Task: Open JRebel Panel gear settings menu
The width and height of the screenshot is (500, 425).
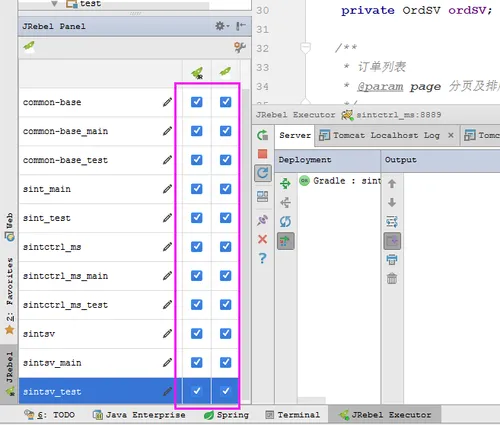Action: click(x=222, y=26)
